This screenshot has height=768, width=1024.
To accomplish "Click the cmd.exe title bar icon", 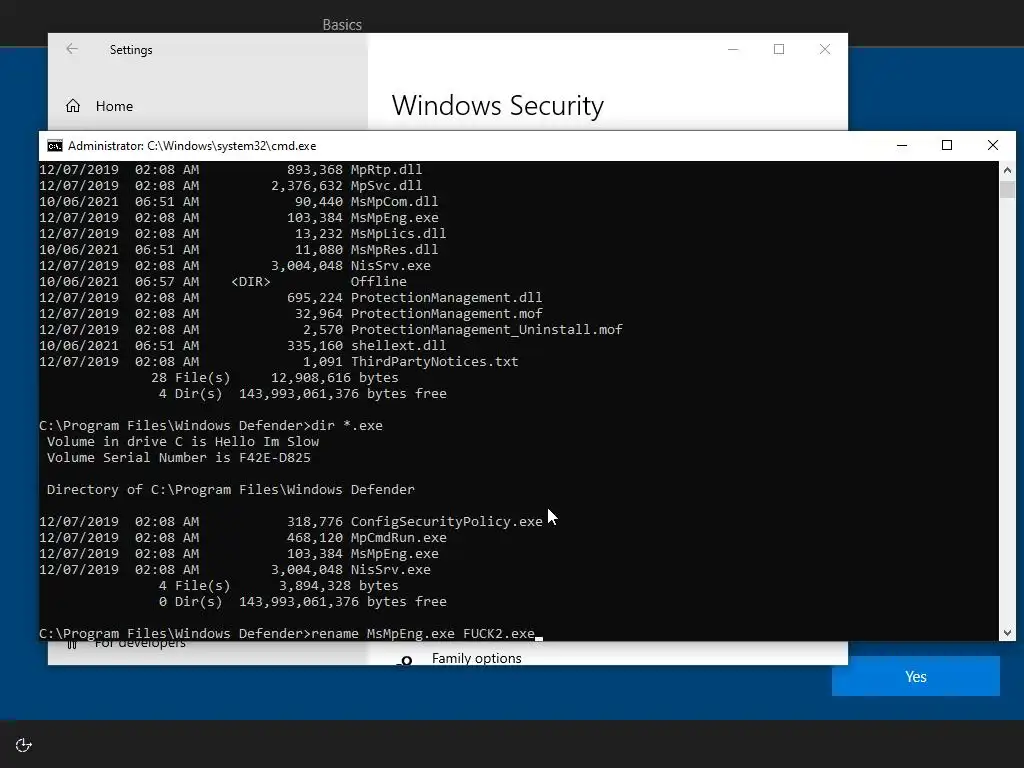I will coord(55,146).
